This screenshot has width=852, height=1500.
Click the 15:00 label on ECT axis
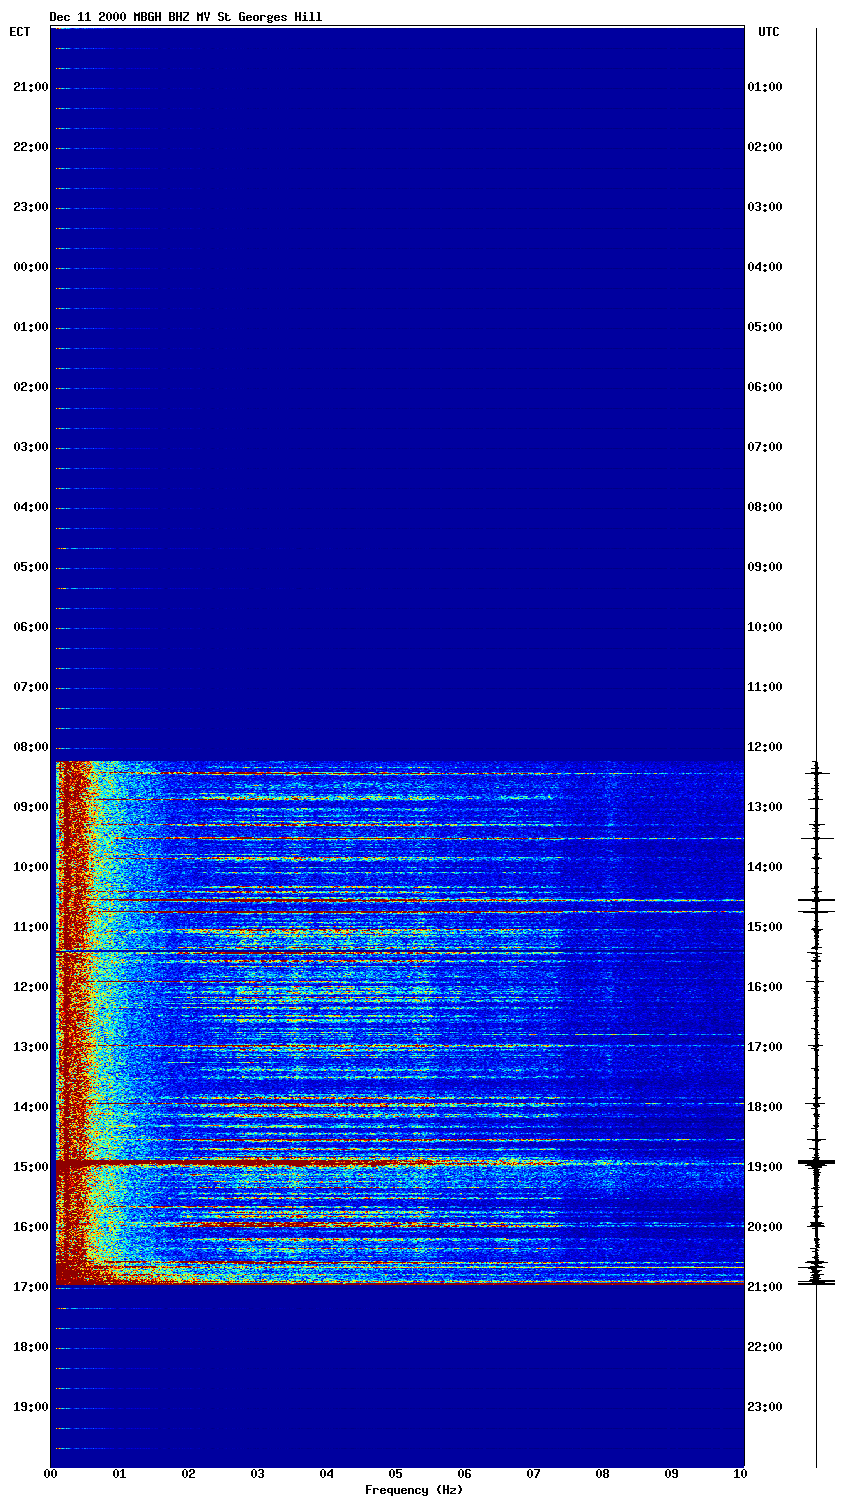30,1167
